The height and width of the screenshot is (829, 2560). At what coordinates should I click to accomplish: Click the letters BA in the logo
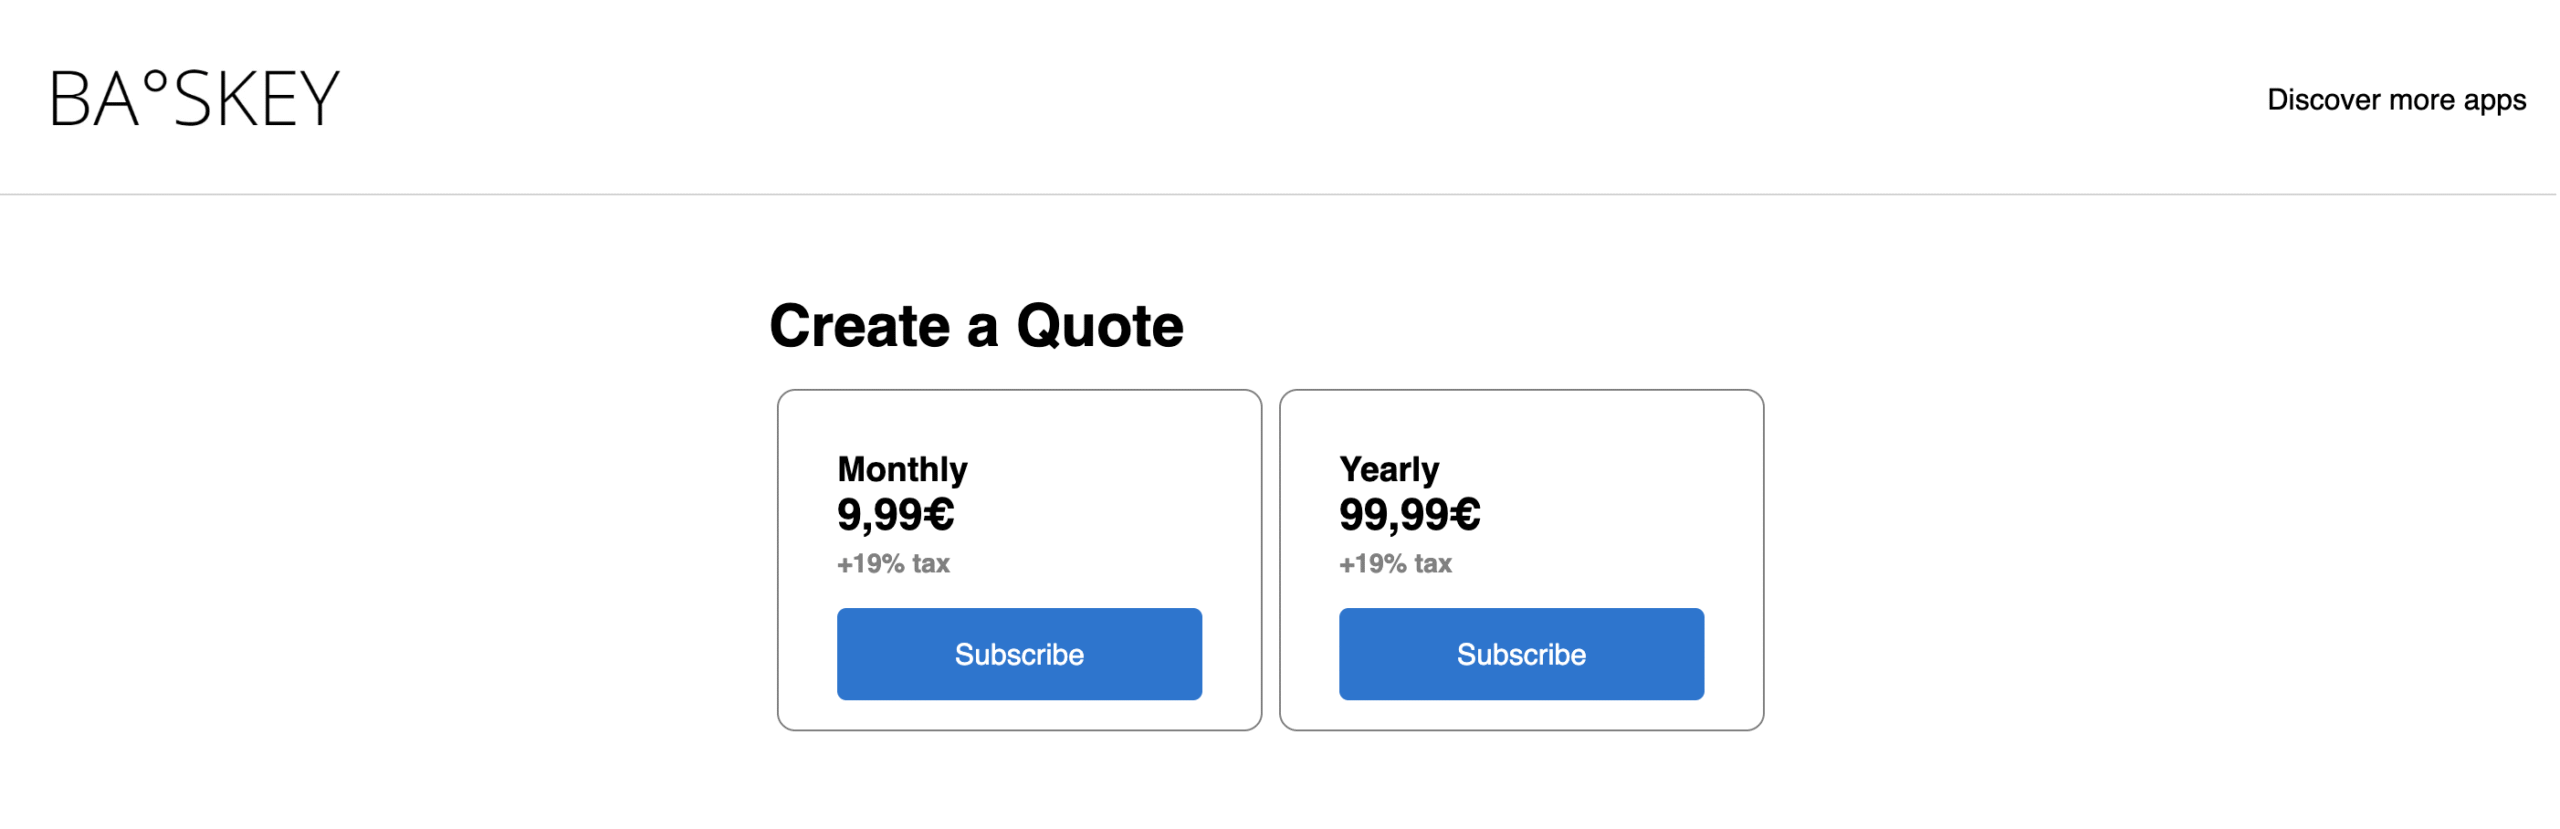tap(93, 100)
